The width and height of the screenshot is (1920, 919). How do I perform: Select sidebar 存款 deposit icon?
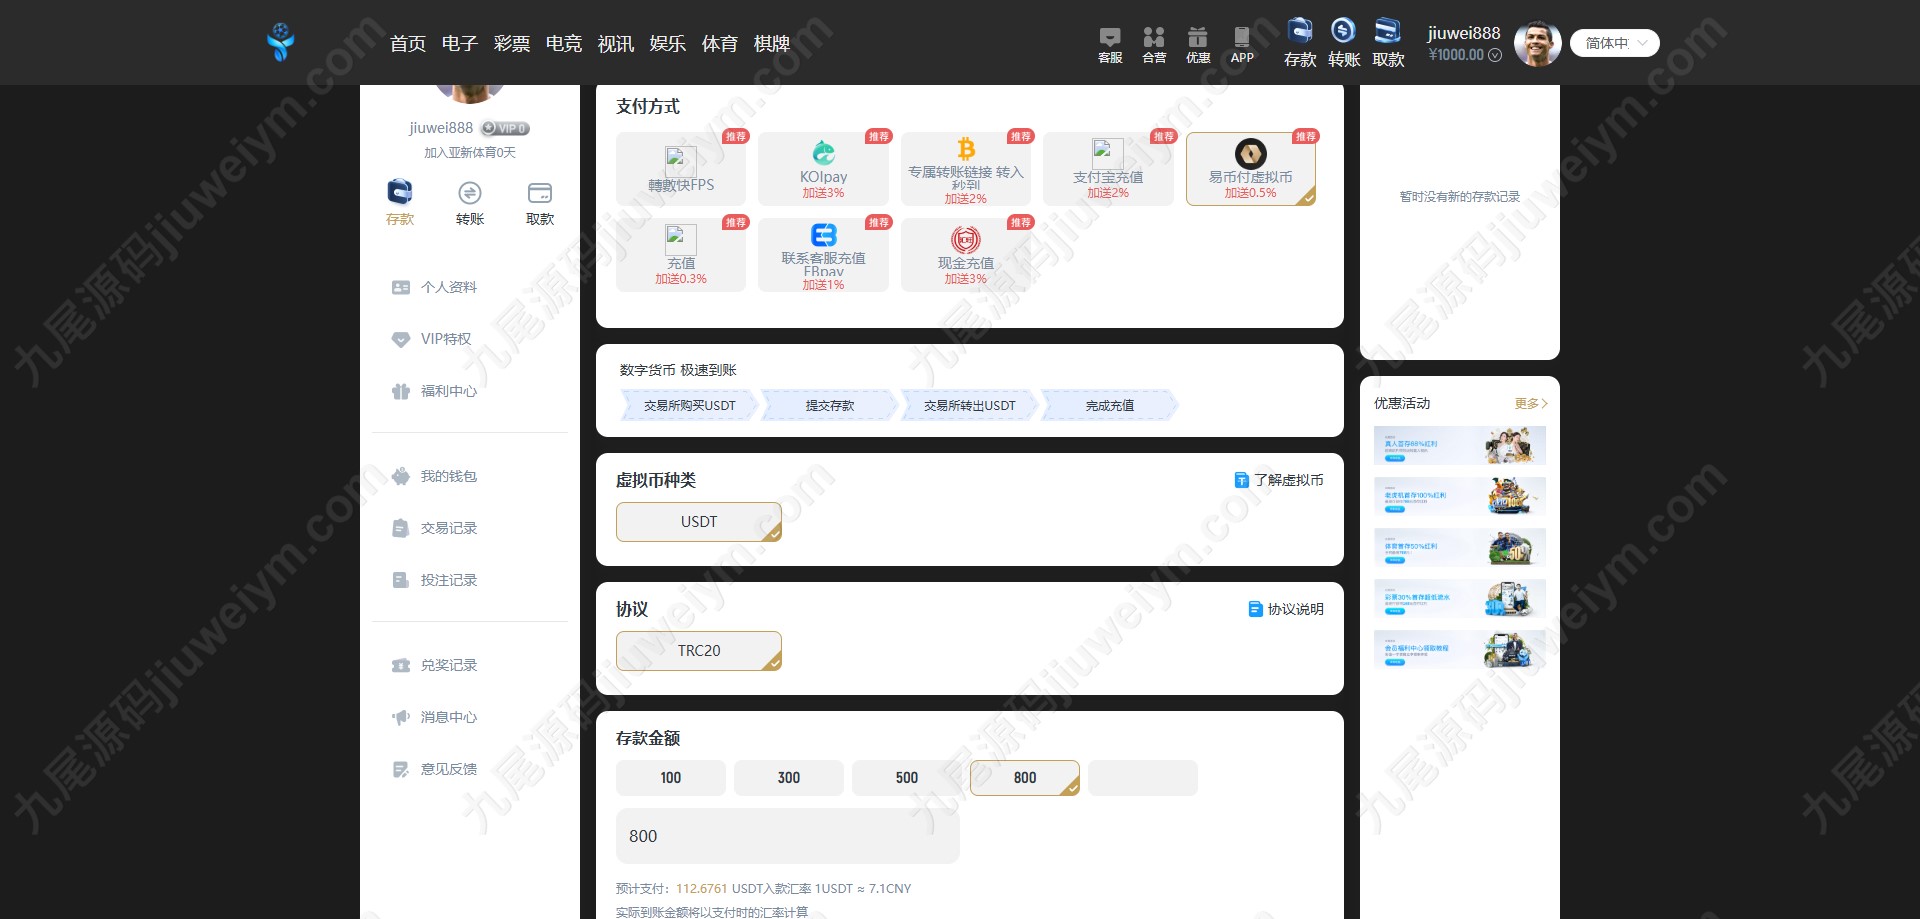400,202
